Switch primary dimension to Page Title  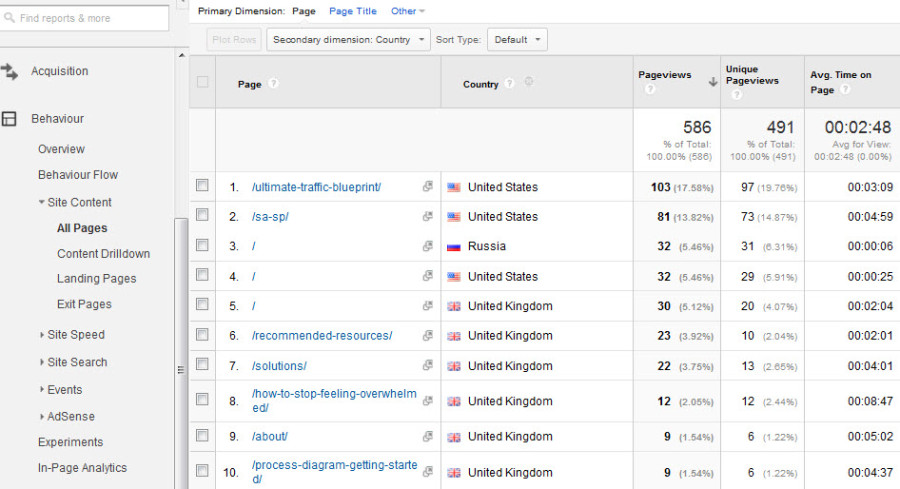point(353,11)
